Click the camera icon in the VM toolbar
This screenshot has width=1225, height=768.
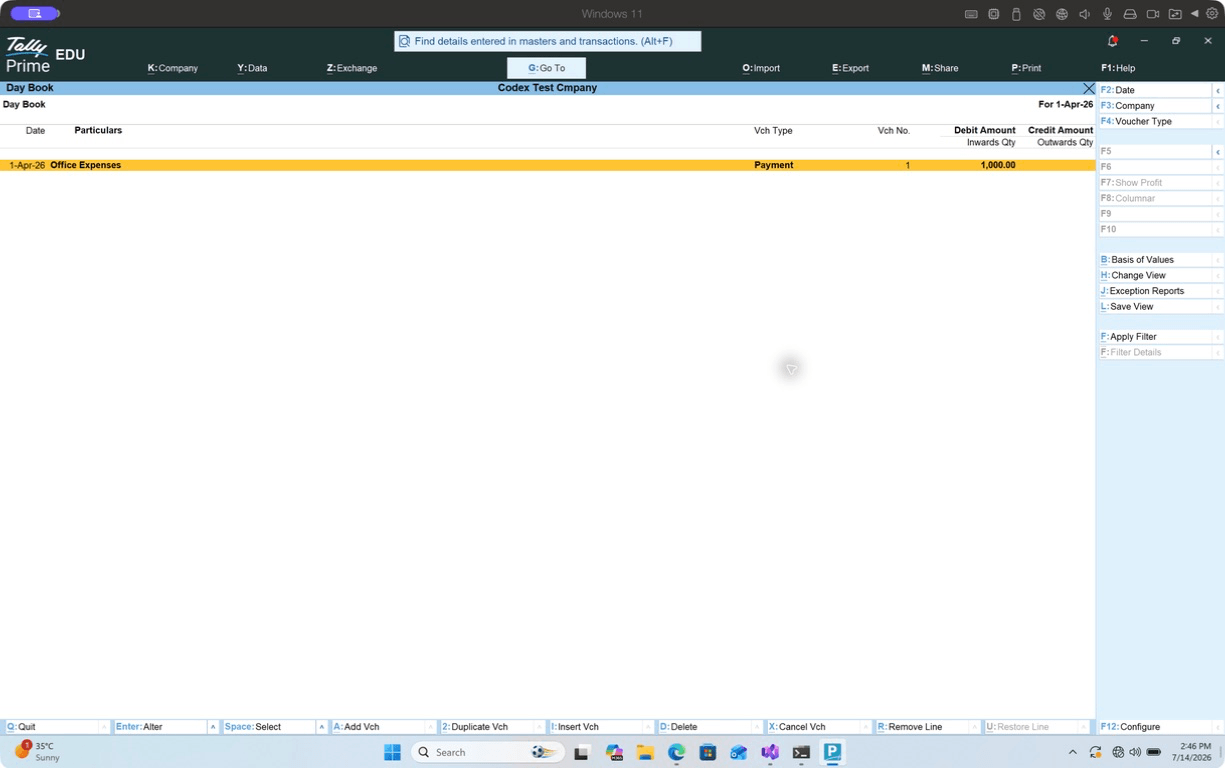click(1152, 14)
